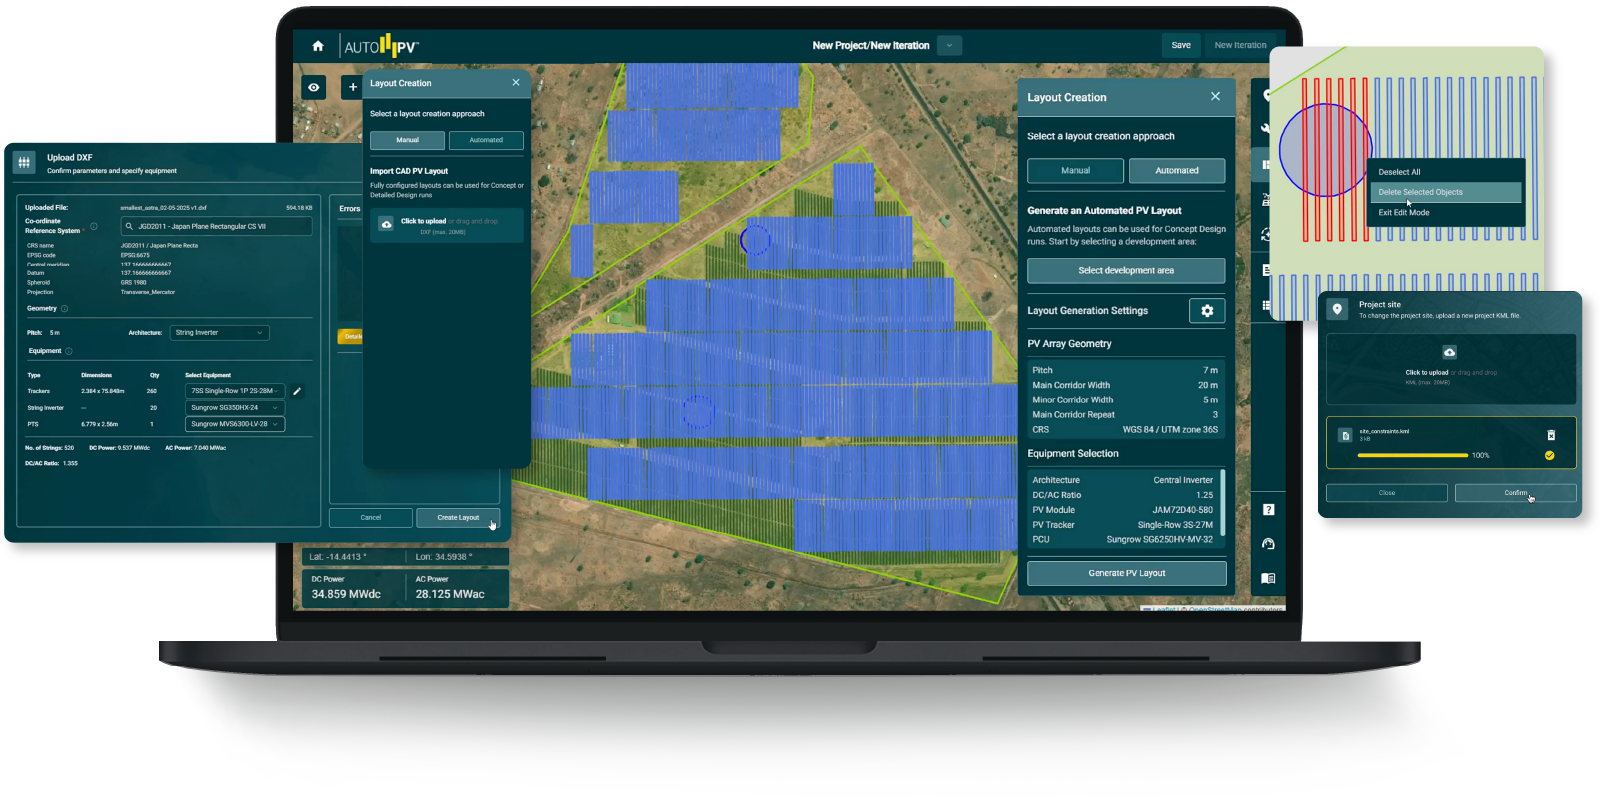Show info for the Geometry section
Screen dimensions: 1600x799
pyautogui.click(x=65, y=308)
